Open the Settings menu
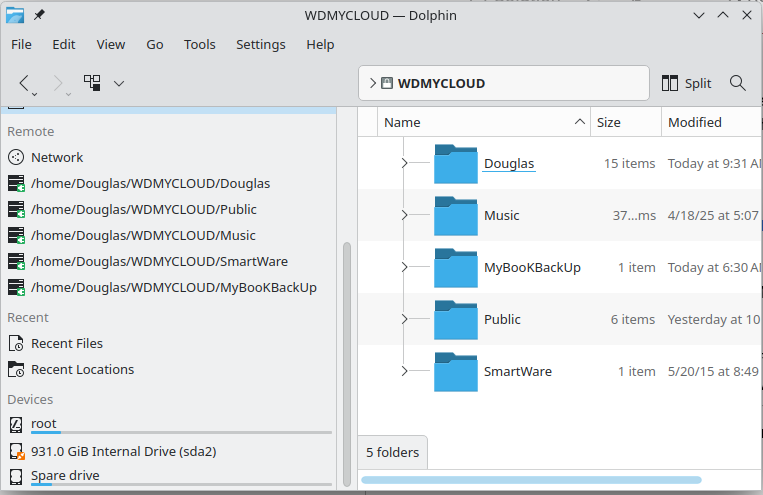 [x=261, y=44]
